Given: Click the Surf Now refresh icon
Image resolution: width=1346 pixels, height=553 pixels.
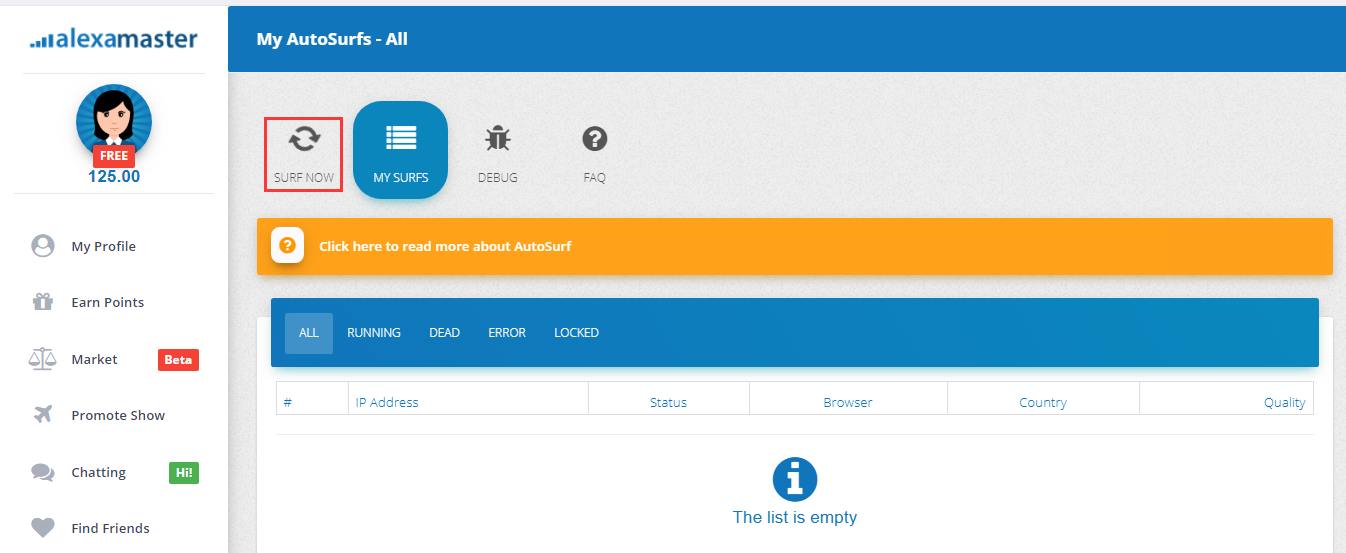Looking at the screenshot, I should [x=304, y=138].
